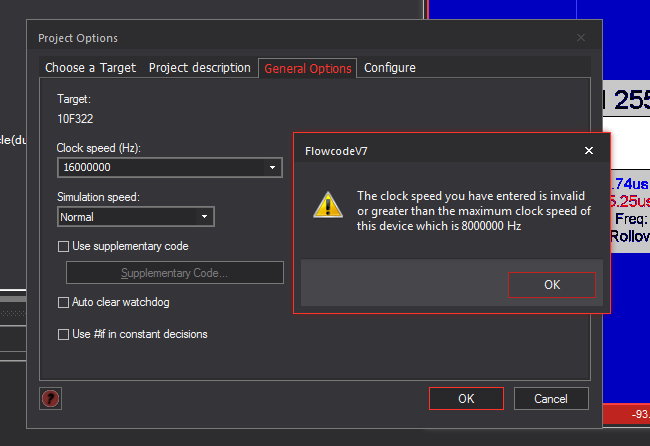Click the red help question mark icon
The image size is (650, 446).
click(x=51, y=399)
